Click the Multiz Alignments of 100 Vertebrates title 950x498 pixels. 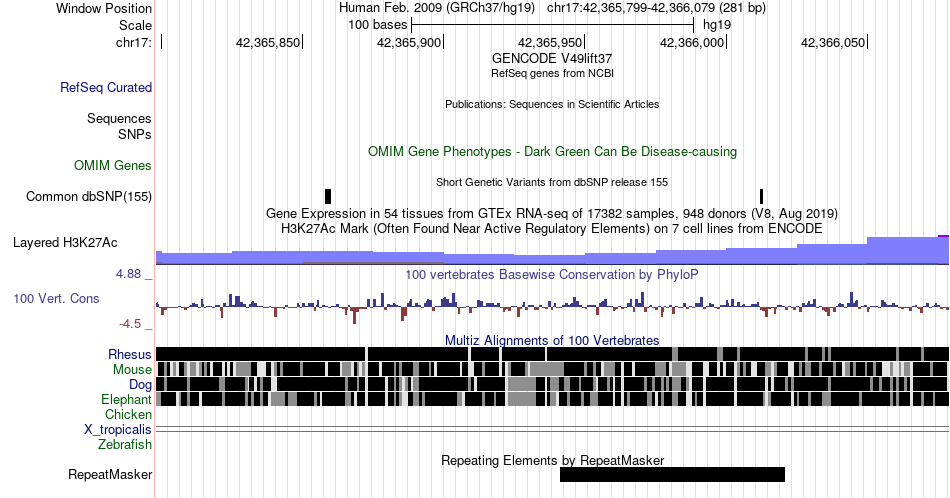552,340
